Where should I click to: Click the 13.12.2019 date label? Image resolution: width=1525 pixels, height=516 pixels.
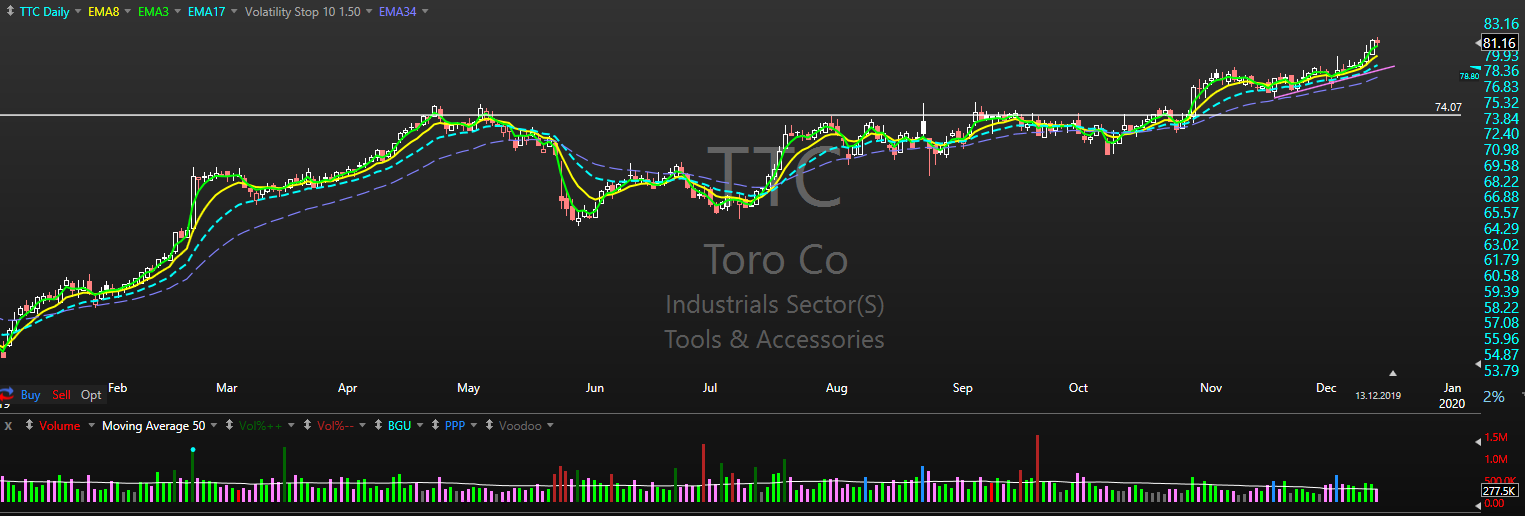[1378, 396]
